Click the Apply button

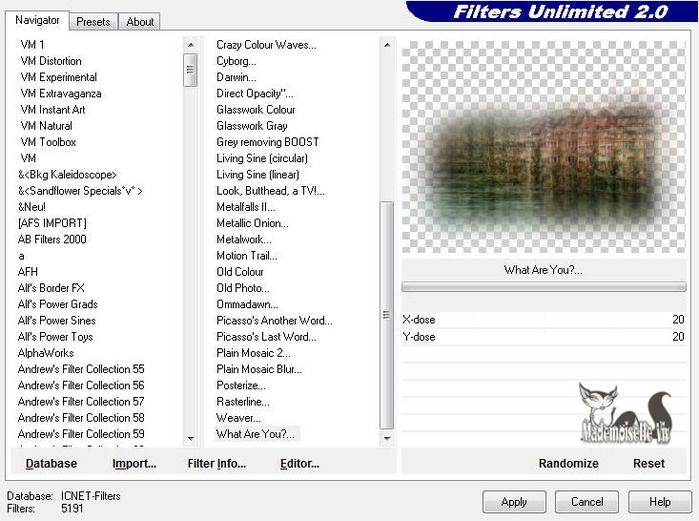[x=514, y=502]
